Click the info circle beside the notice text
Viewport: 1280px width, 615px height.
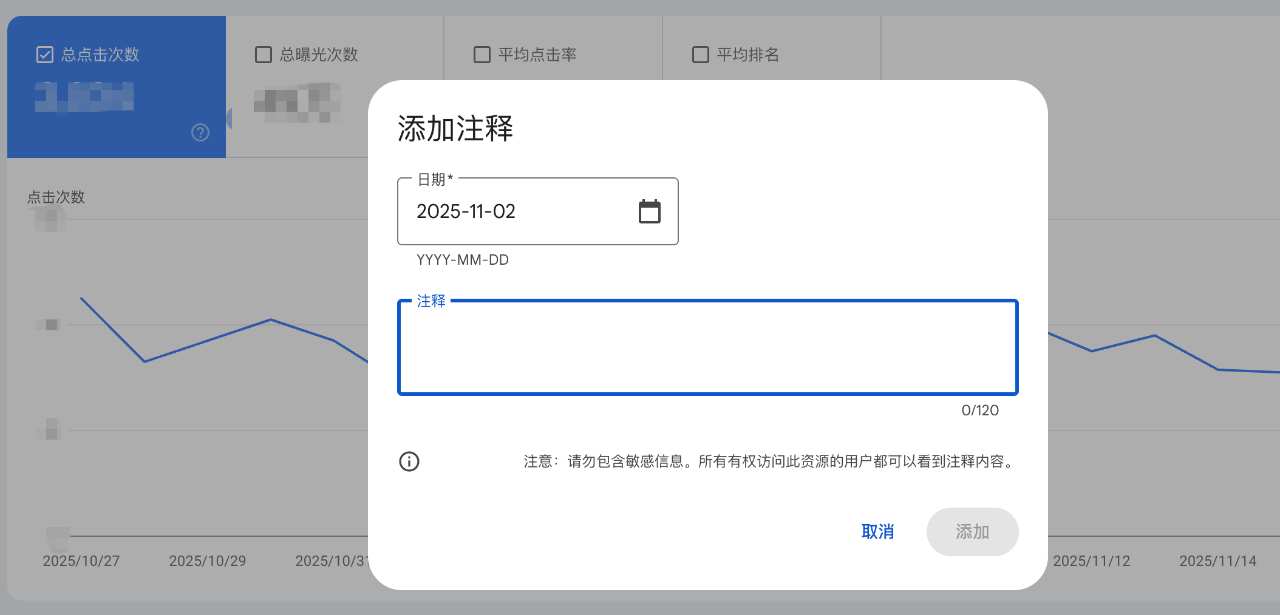[409, 461]
